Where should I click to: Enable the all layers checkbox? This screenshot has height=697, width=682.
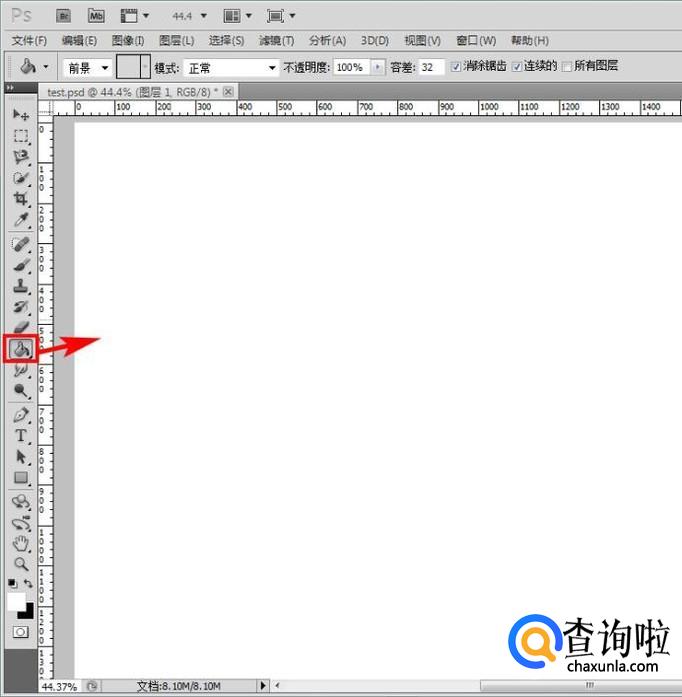click(567, 67)
